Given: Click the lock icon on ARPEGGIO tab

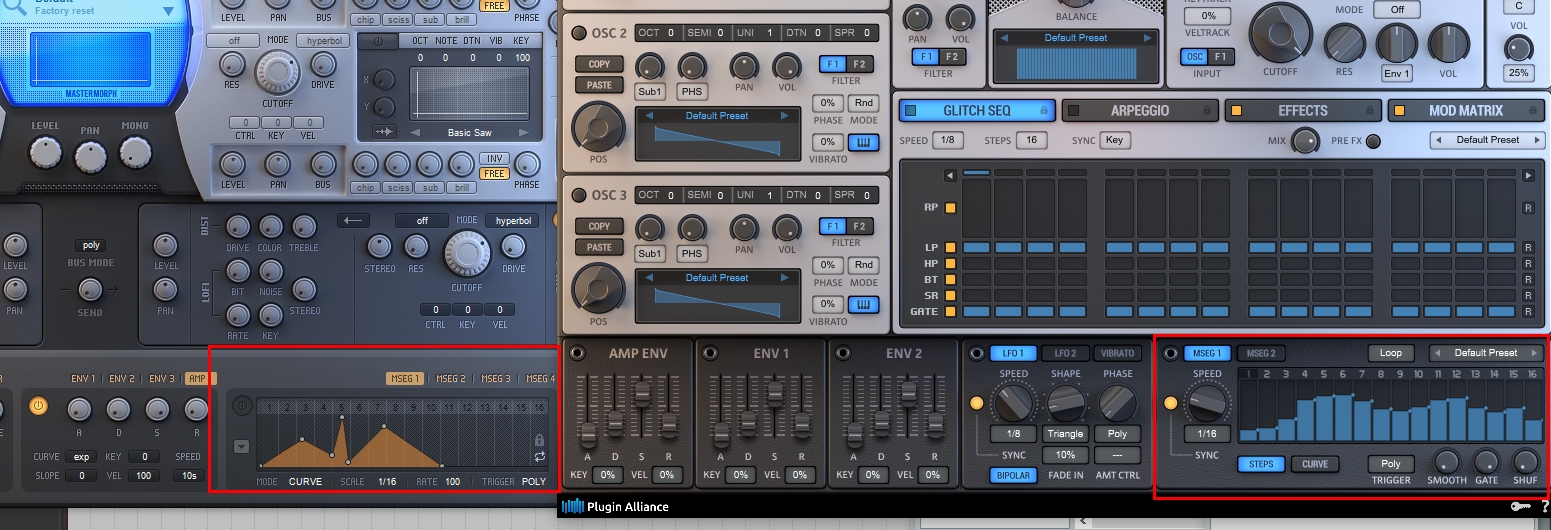Looking at the screenshot, I should point(1207,111).
